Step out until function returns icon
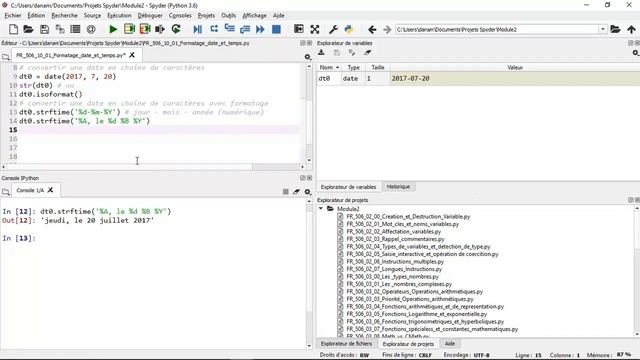The height and width of the screenshot is (360, 640). 245,29
